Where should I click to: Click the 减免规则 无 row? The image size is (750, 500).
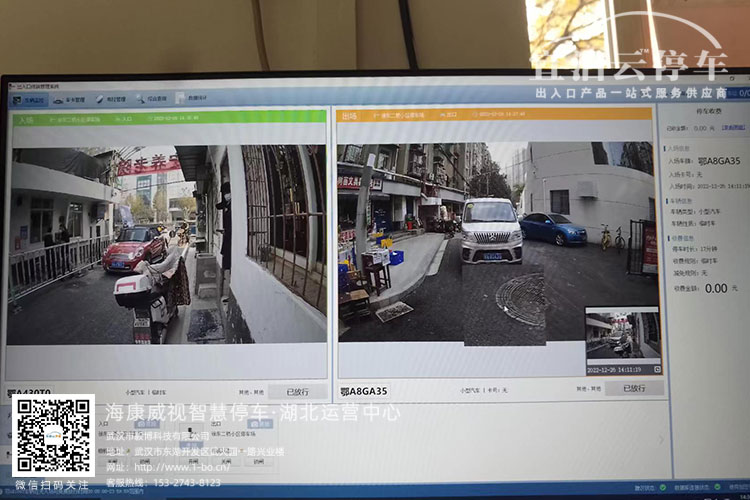point(690,273)
